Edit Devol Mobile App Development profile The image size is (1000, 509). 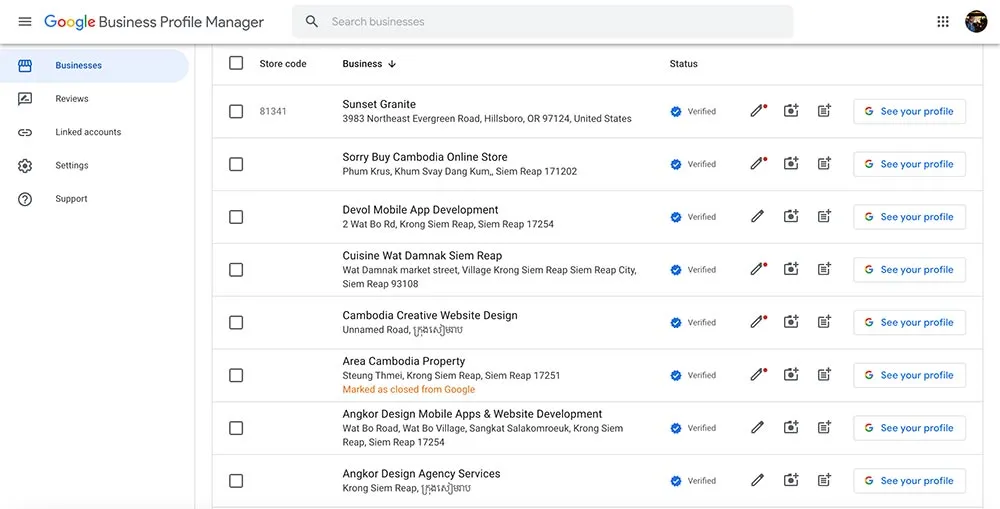coord(758,217)
